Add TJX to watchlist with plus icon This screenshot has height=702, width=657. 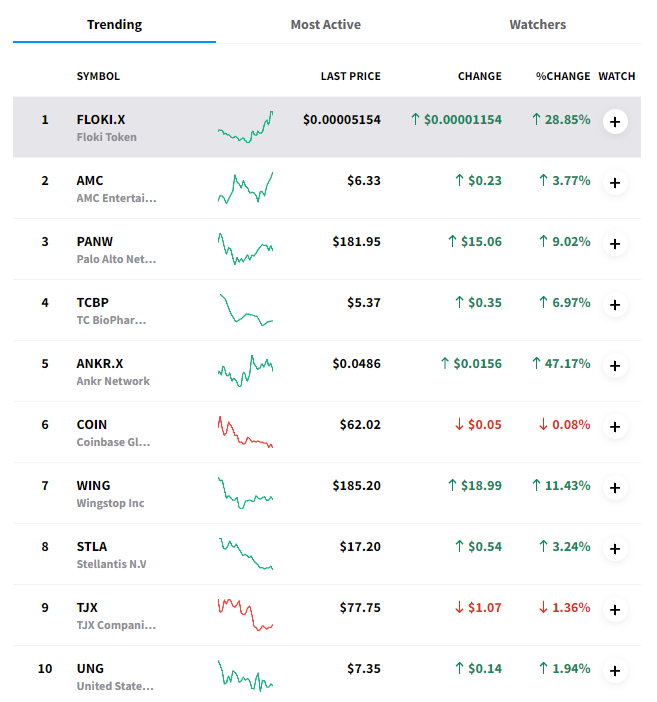coord(615,610)
